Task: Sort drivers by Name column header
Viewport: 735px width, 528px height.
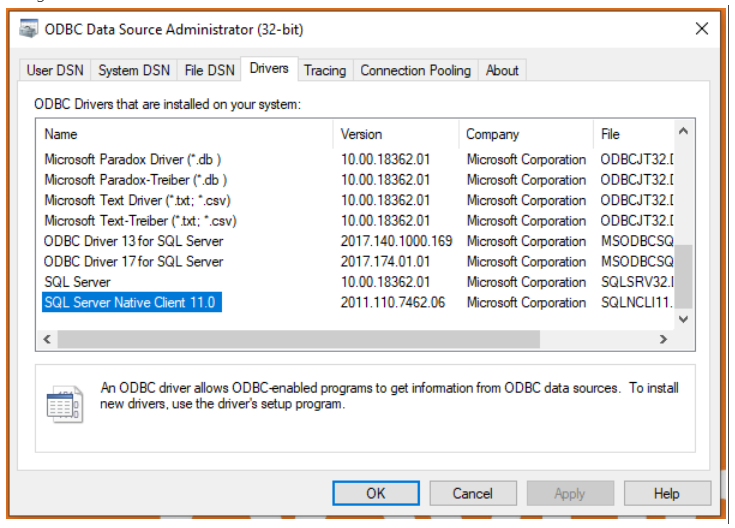Action: (185, 134)
